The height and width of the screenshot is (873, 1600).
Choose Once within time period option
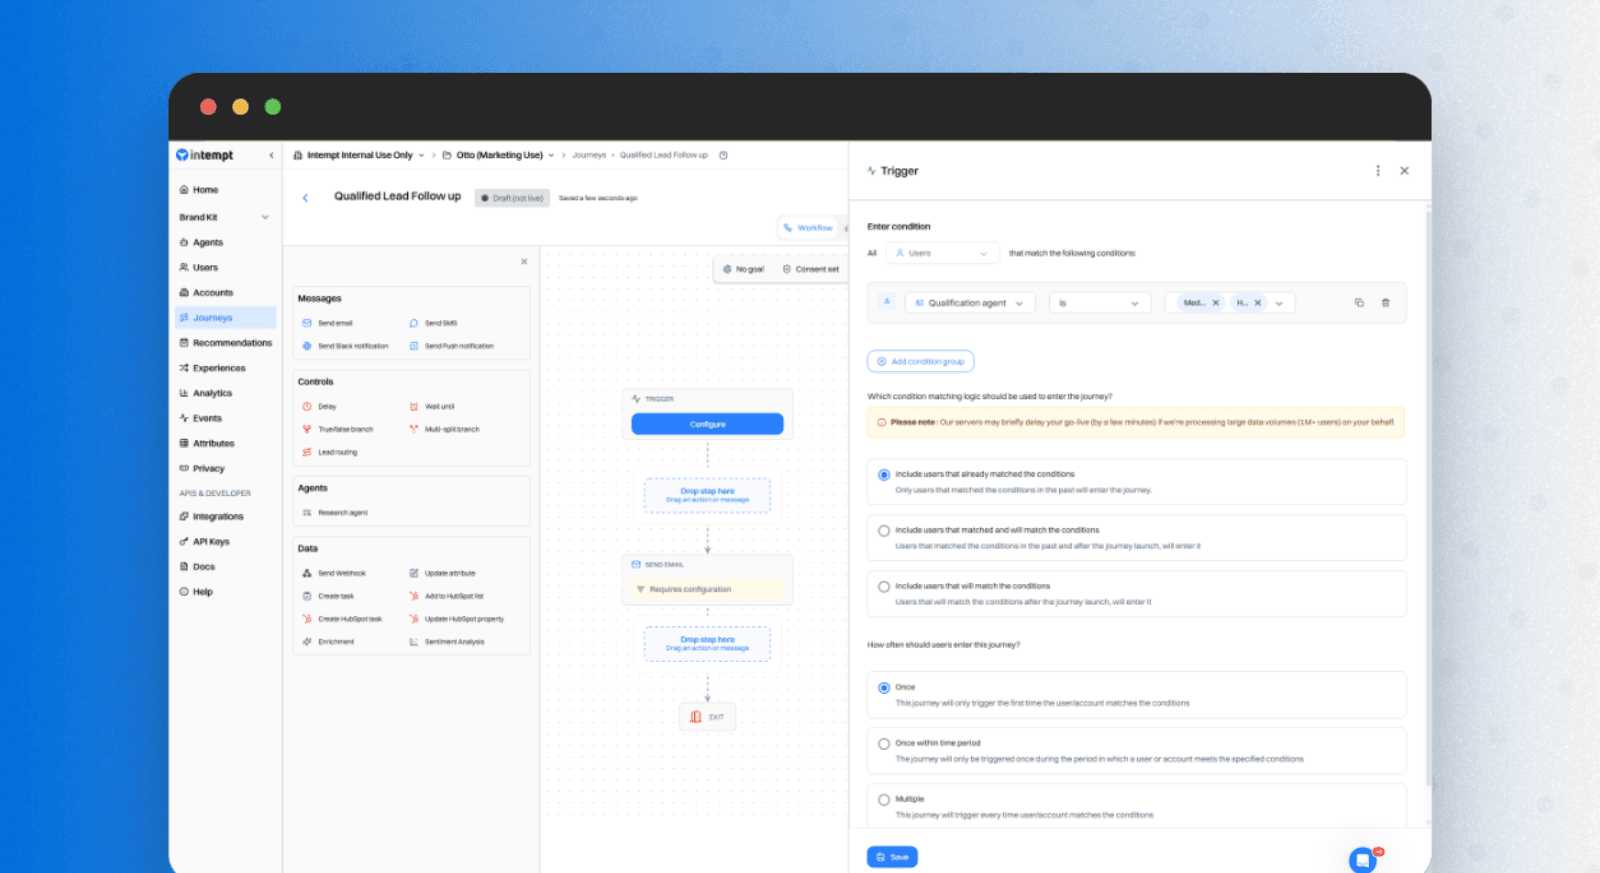[884, 744]
